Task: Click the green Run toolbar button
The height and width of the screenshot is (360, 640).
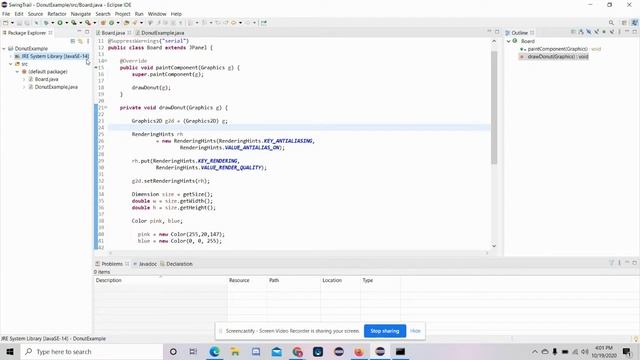Action: tap(60, 23)
